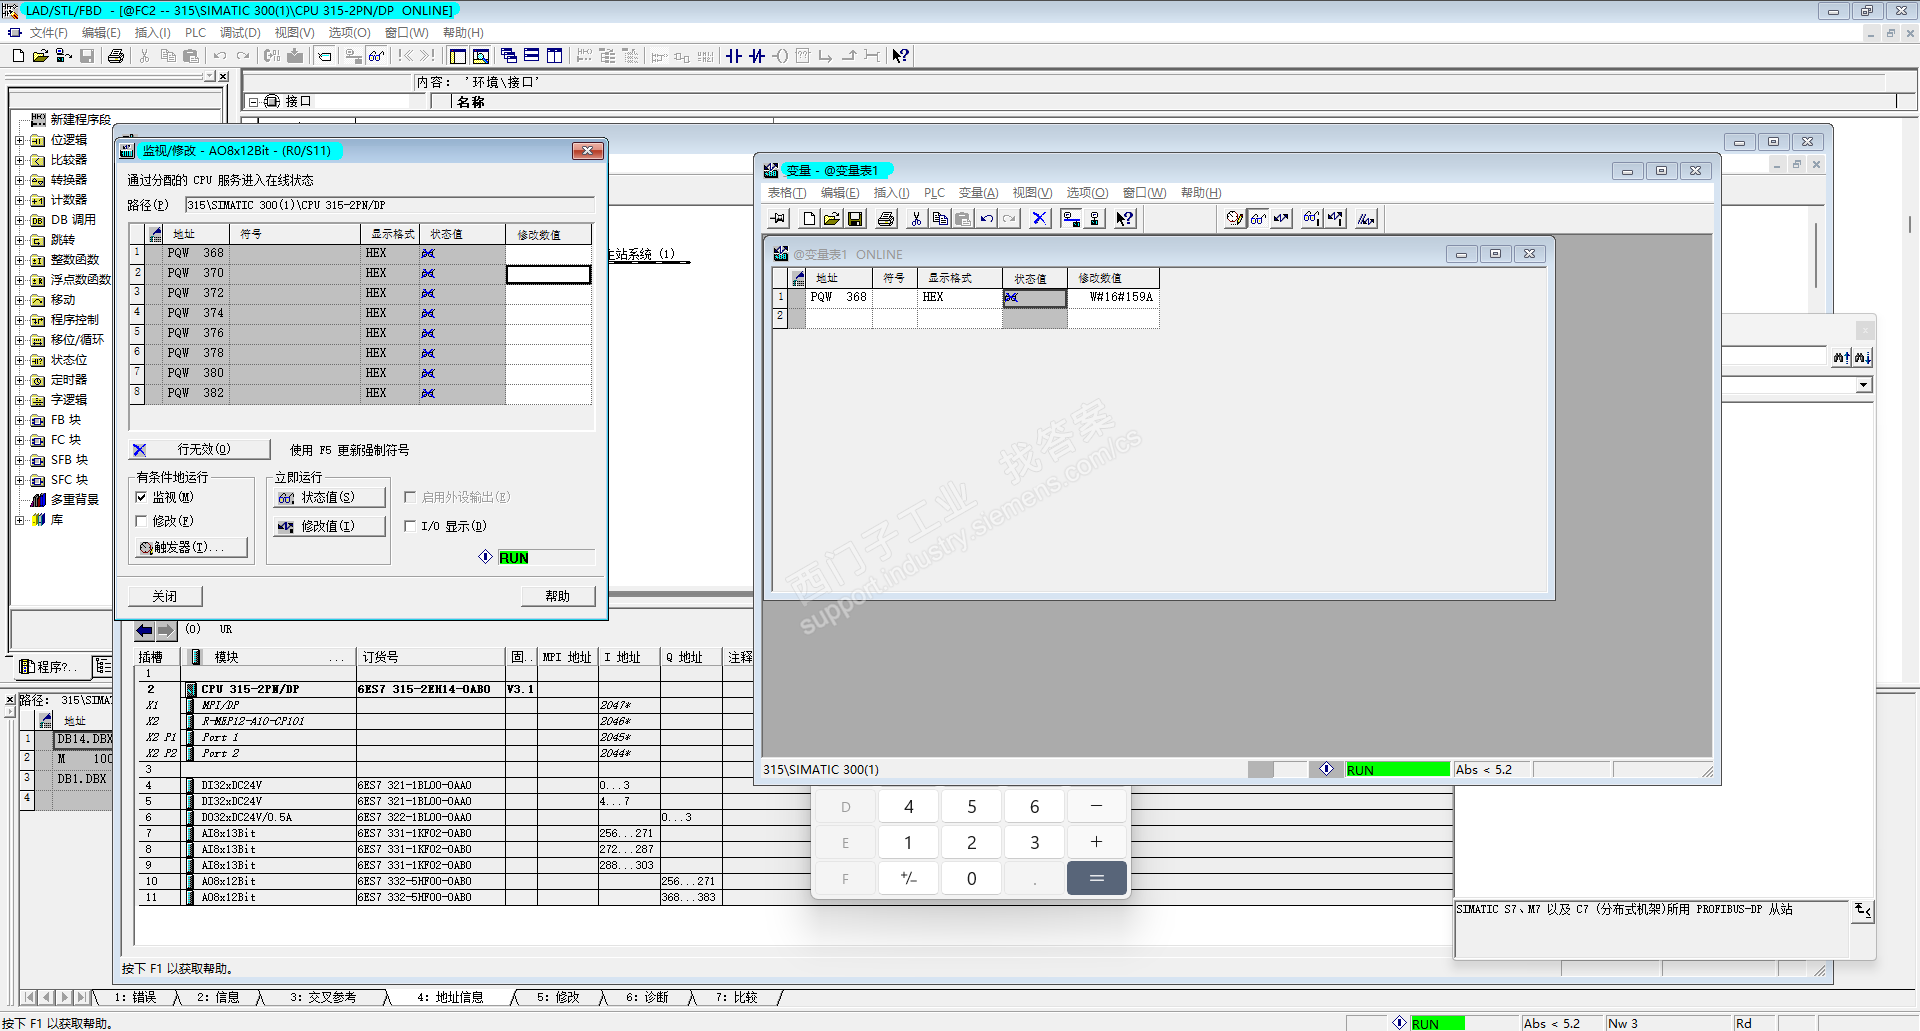Screen dimensions: 1920x1031
Task: Click the pin icon in variable table toolbar
Action: [779, 219]
